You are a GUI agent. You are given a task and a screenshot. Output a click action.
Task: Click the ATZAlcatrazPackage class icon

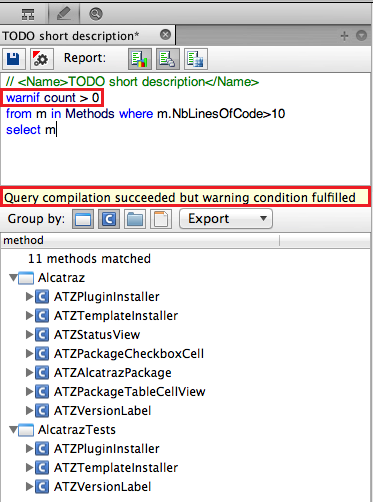pyautogui.click(x=42, y=372)
